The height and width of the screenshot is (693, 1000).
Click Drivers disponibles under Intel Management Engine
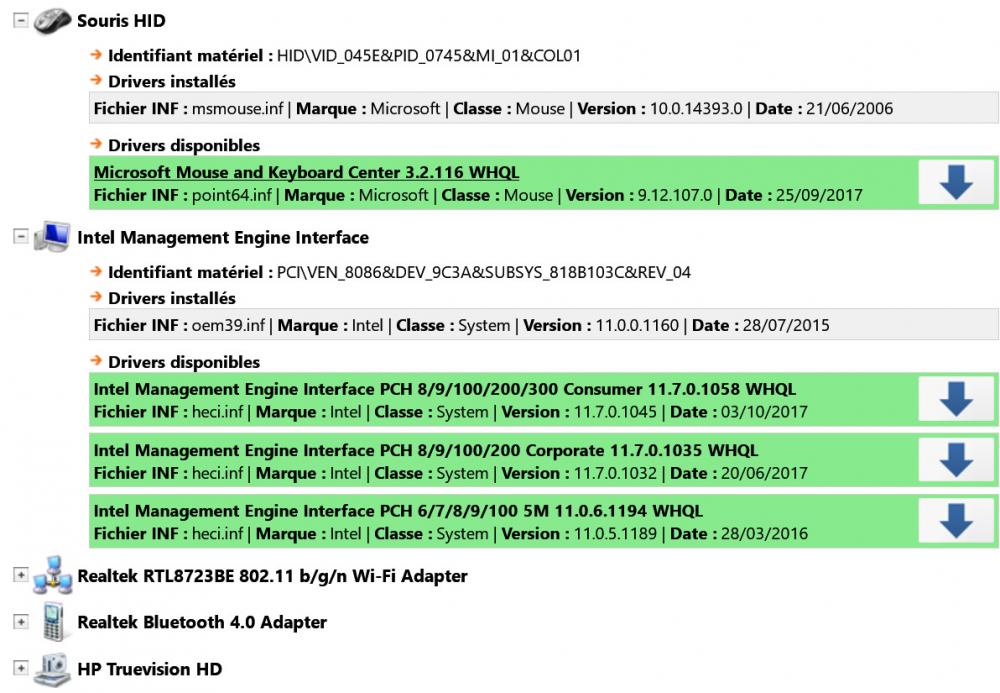(184, 362)
